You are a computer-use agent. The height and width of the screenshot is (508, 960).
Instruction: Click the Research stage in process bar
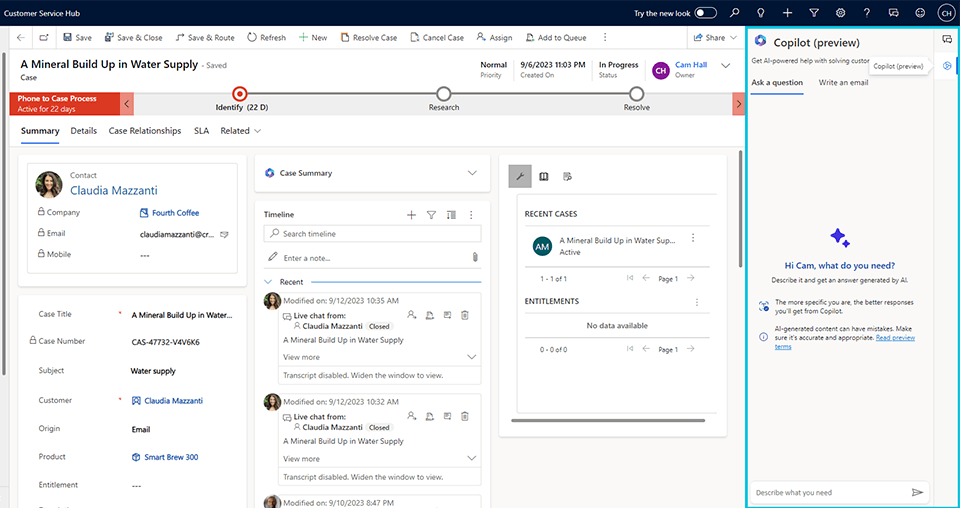pos(444,96)
